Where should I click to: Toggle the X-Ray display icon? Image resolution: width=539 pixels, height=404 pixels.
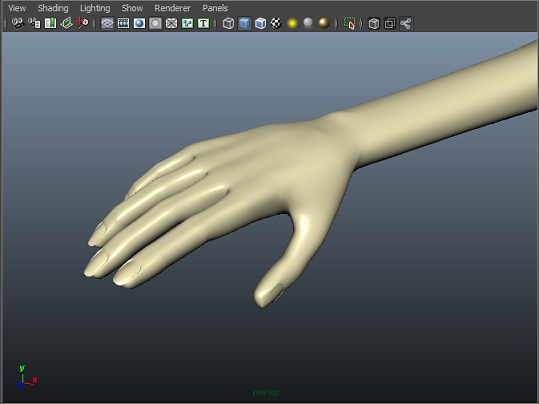coord(374,23)
